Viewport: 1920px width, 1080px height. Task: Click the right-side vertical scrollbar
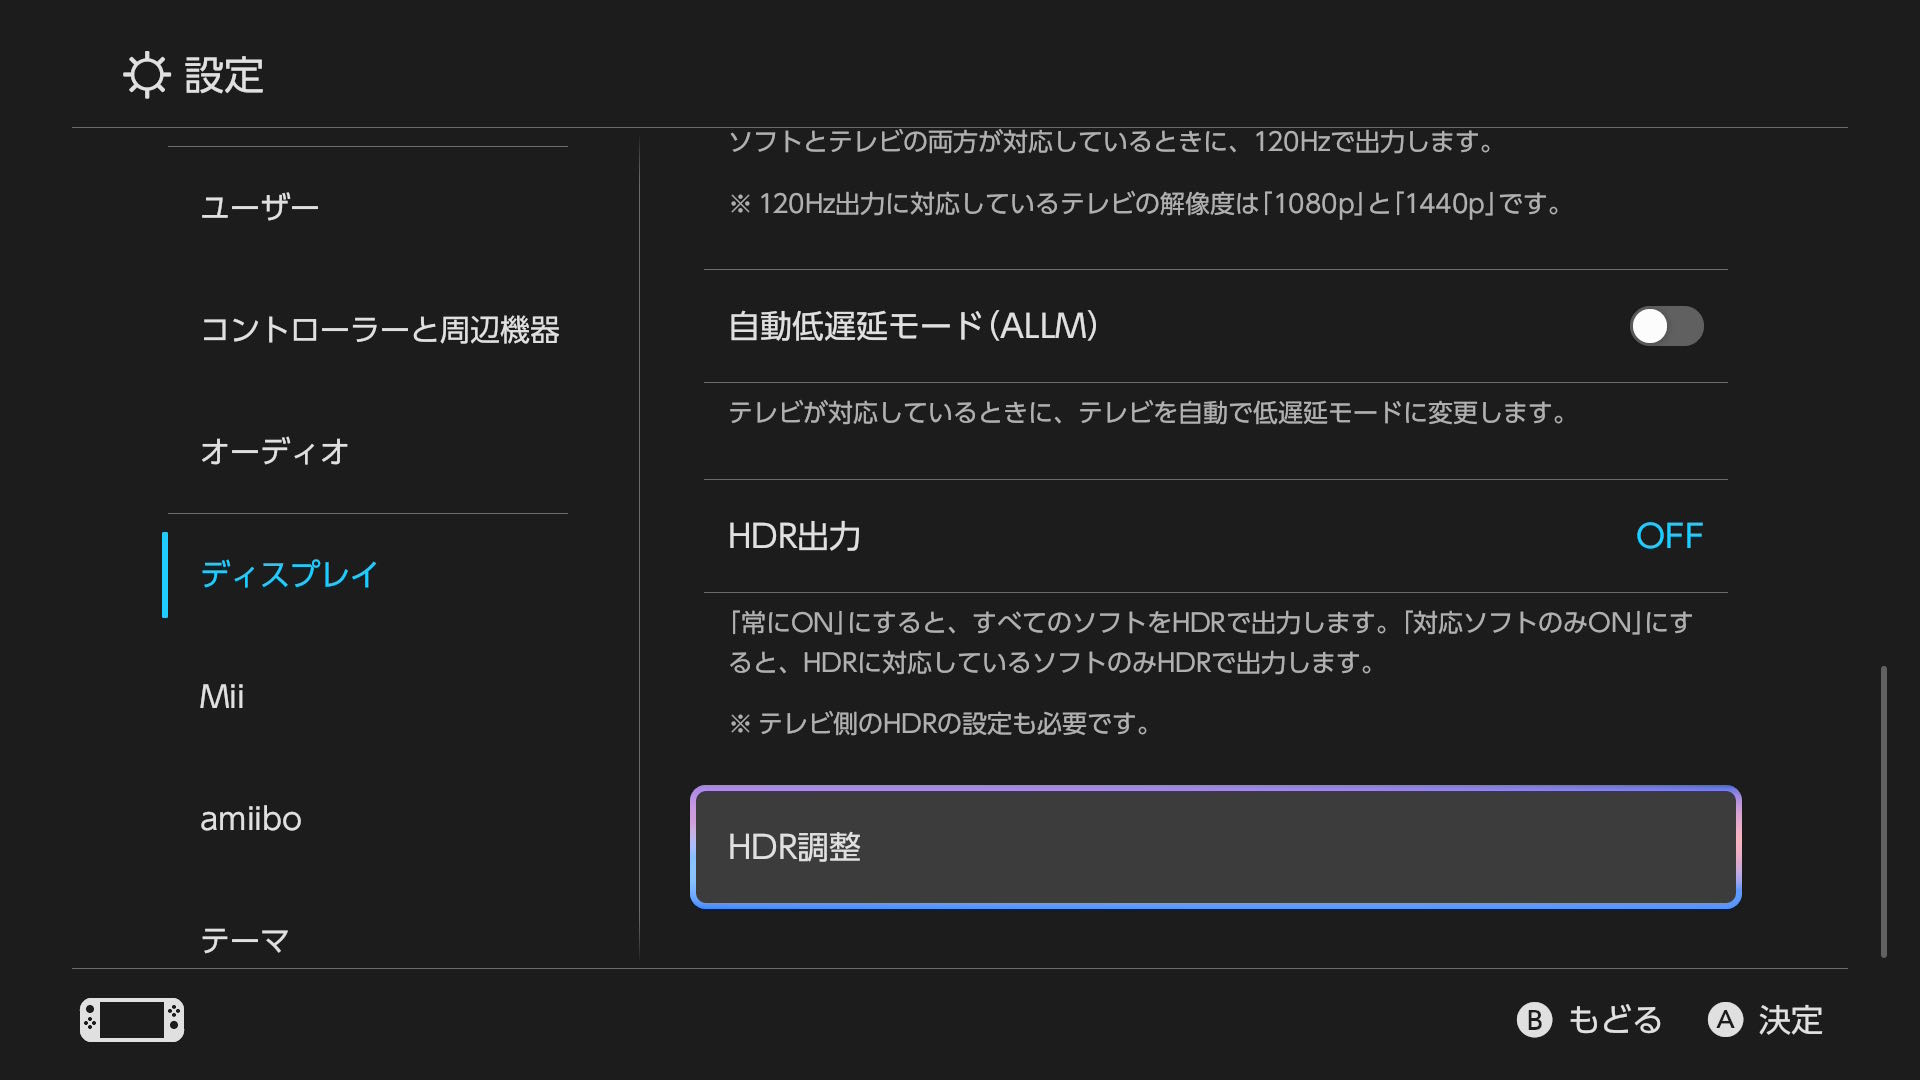point(1883,810)
